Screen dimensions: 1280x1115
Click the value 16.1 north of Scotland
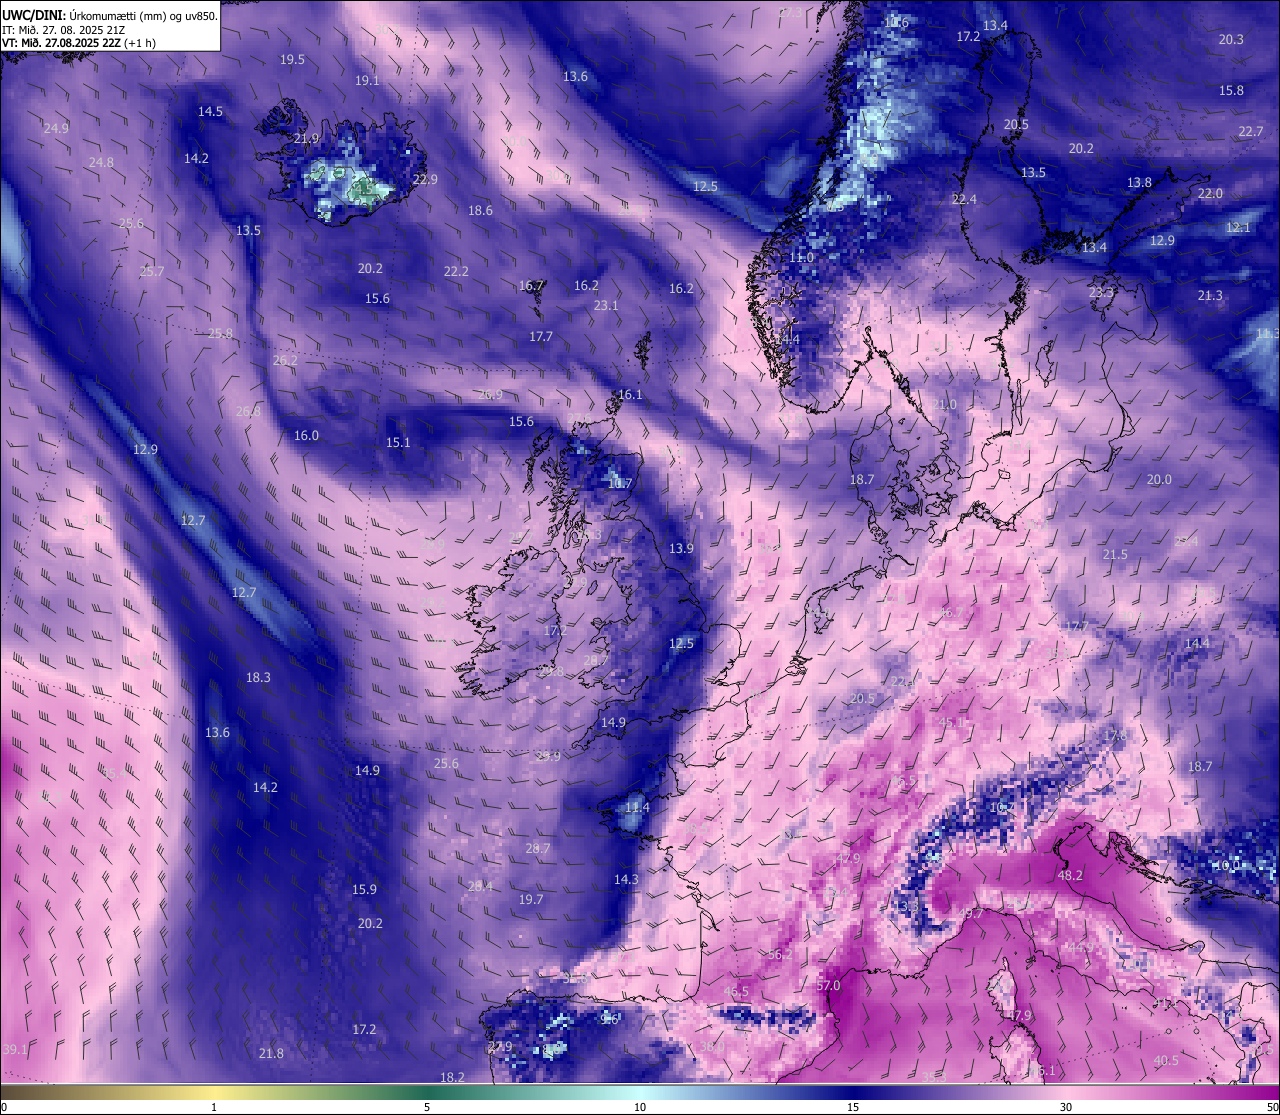point(630,395)
